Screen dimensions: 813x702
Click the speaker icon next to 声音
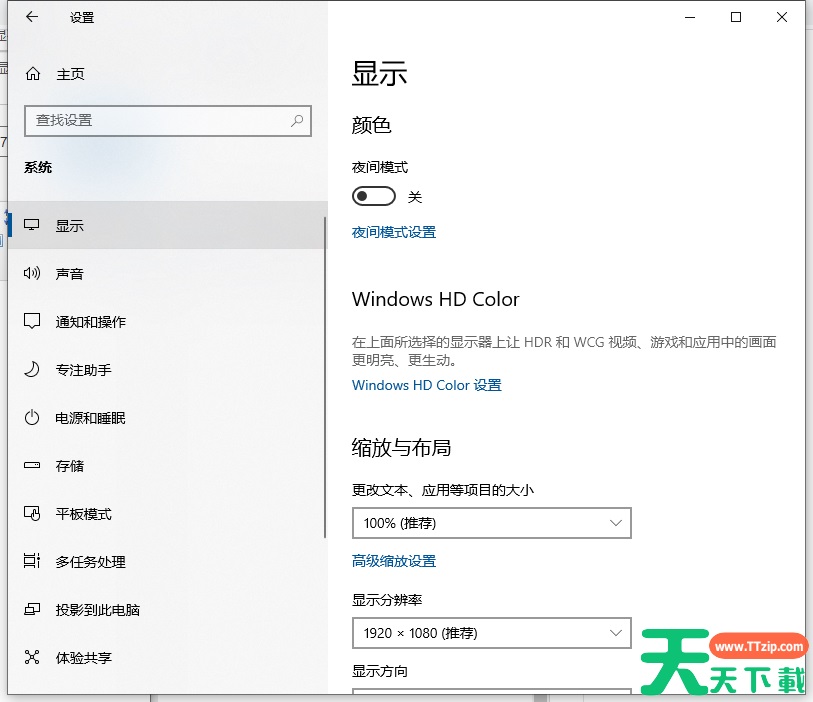click(33, 274)
